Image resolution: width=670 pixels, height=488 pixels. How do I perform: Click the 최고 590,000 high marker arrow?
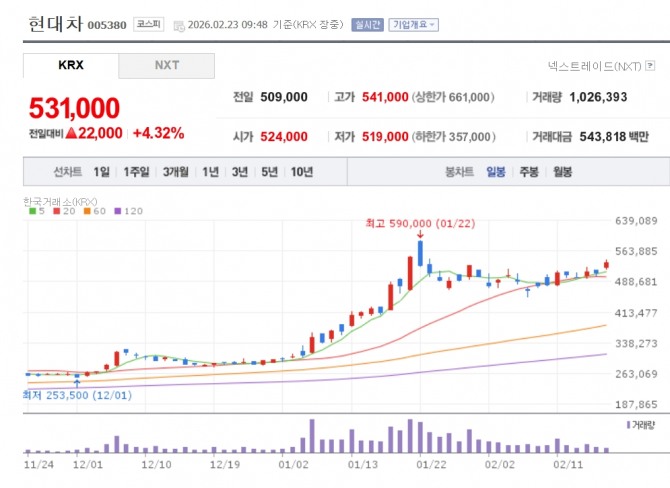pyautogui.click(x=421, y=233)
